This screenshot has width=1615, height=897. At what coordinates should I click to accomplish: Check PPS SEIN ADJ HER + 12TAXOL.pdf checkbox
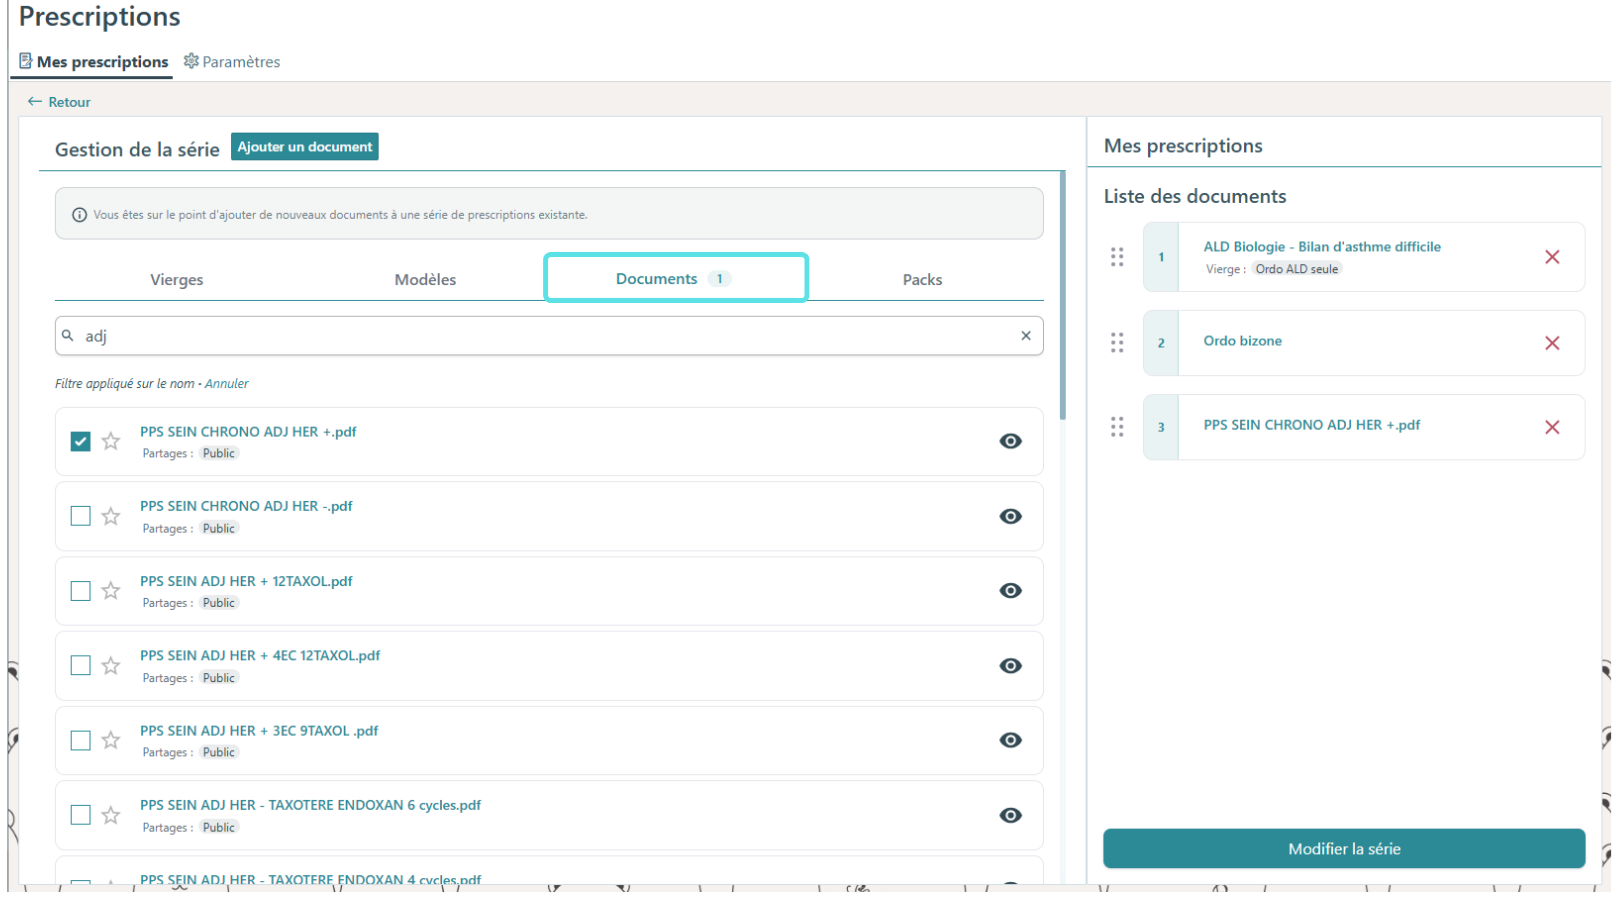[x=81, y=591]
